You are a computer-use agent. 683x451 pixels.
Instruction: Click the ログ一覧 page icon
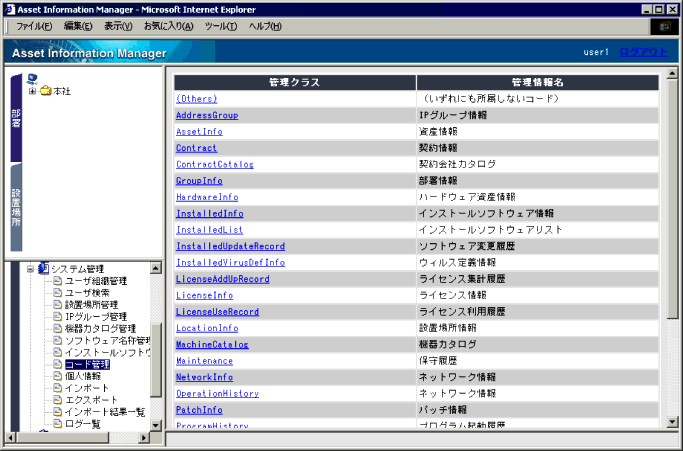pyautogui.click(x=57, y=424)
